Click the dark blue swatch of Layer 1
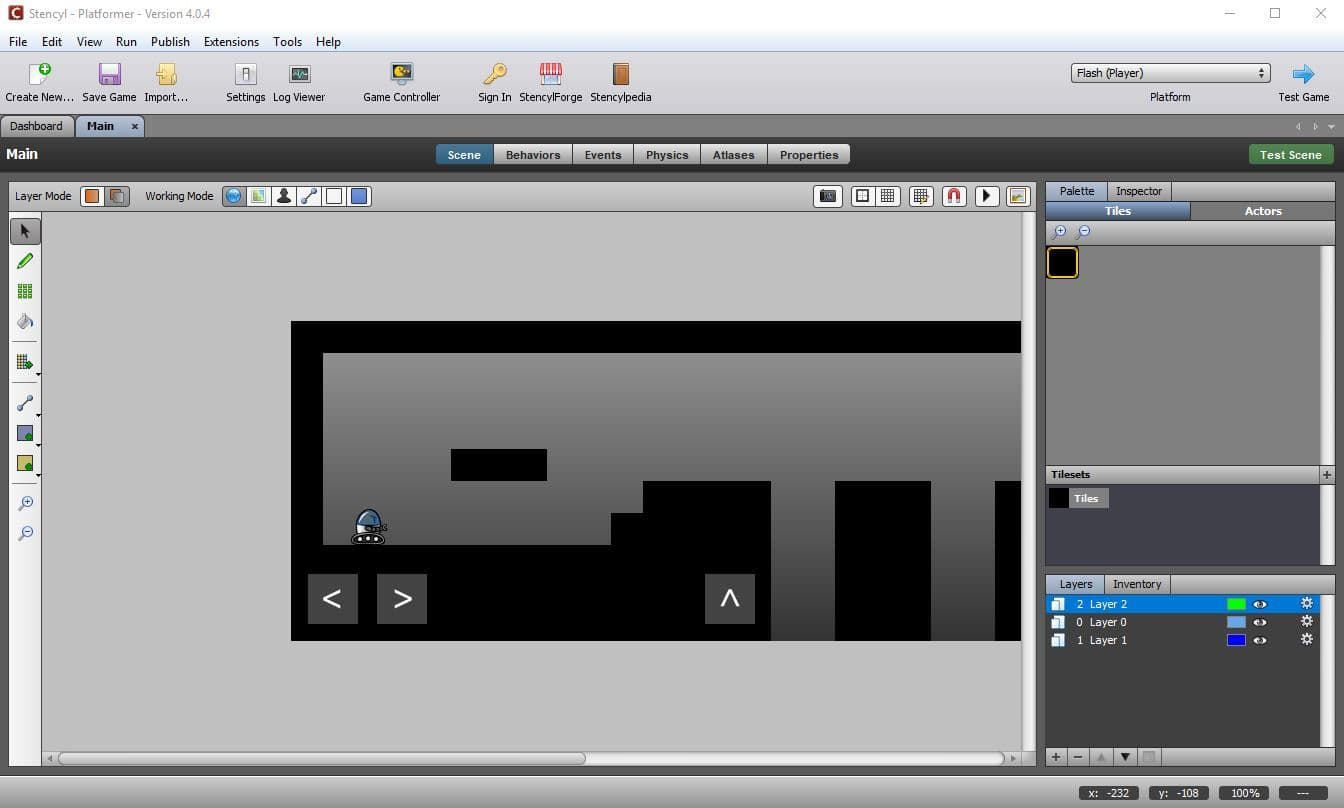This screenshot has height=808, width=1344. (x=1236, y=640)
